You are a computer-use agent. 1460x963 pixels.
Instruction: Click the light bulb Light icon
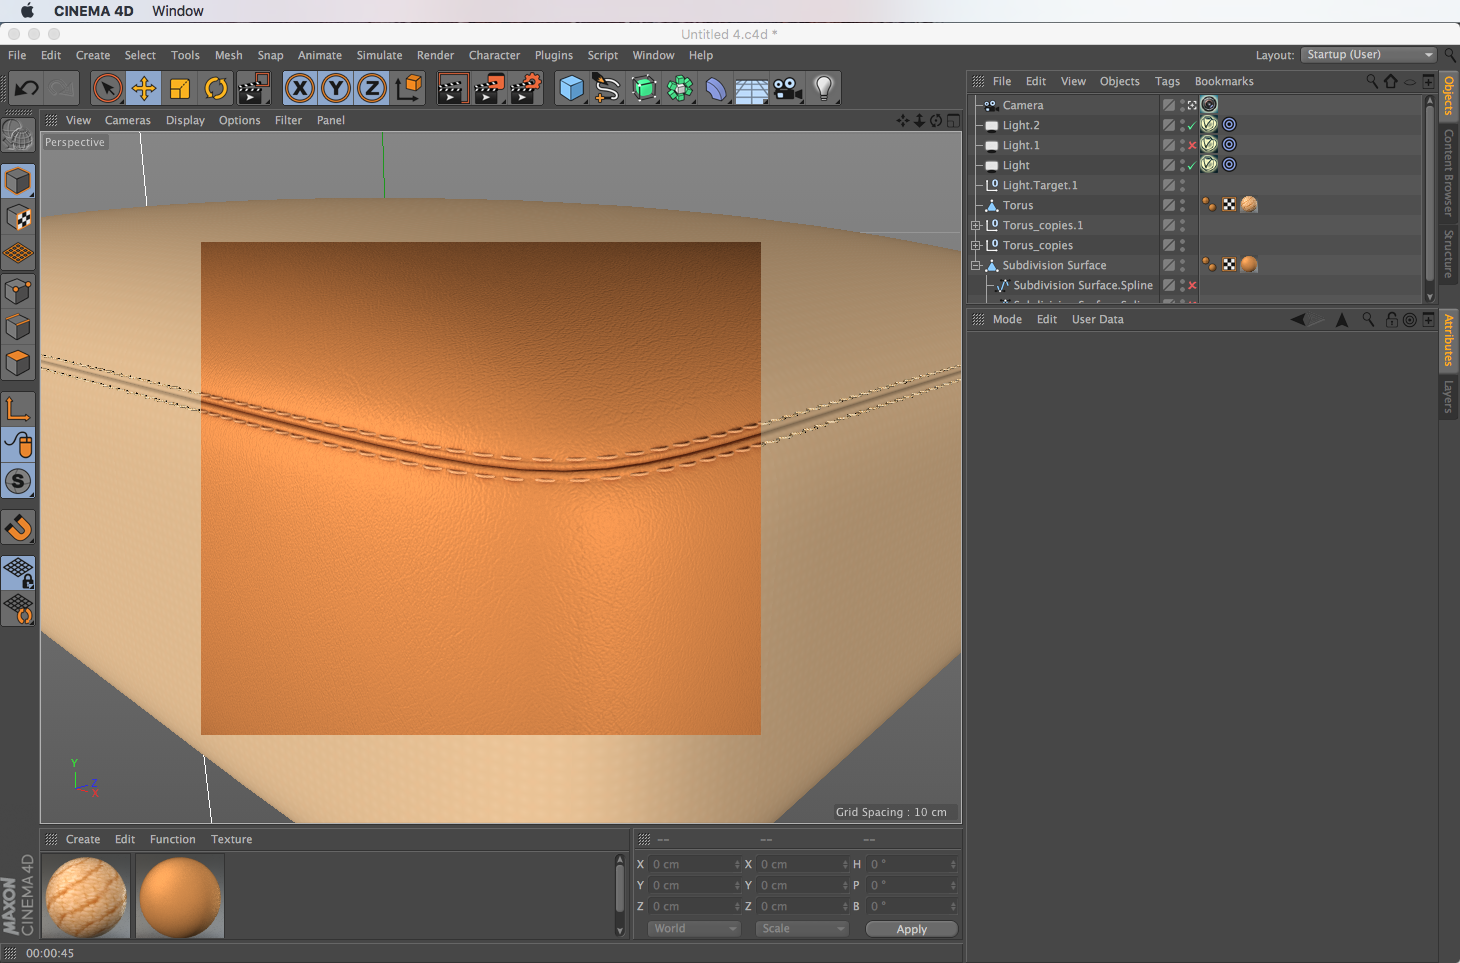pos(824,89)
